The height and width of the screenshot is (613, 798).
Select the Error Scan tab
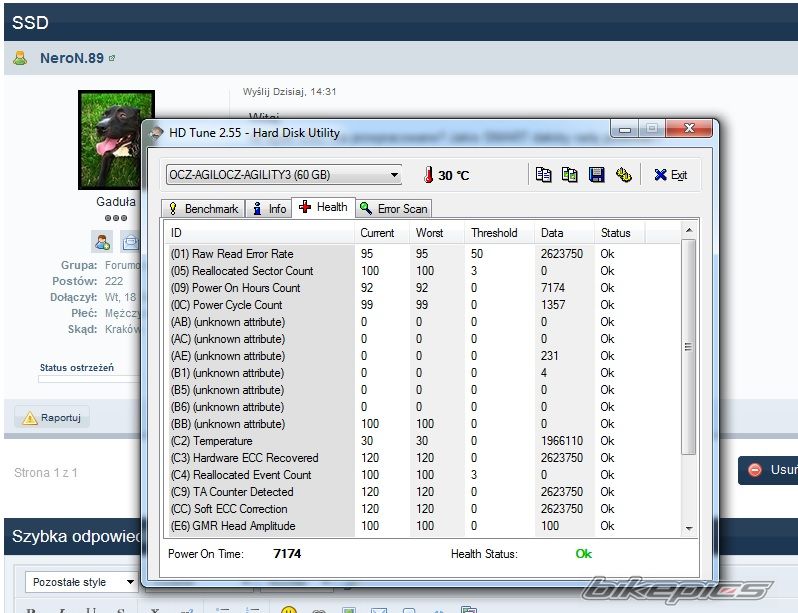(393, 208)
